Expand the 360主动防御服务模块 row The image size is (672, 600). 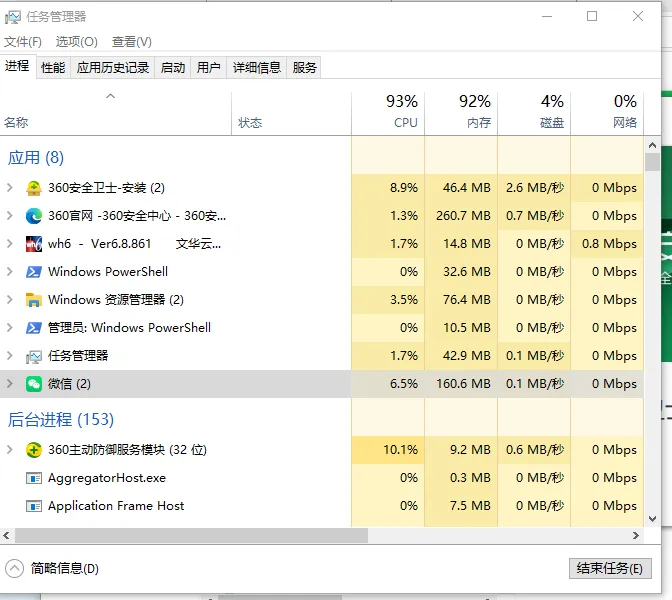tap(9, 449)
